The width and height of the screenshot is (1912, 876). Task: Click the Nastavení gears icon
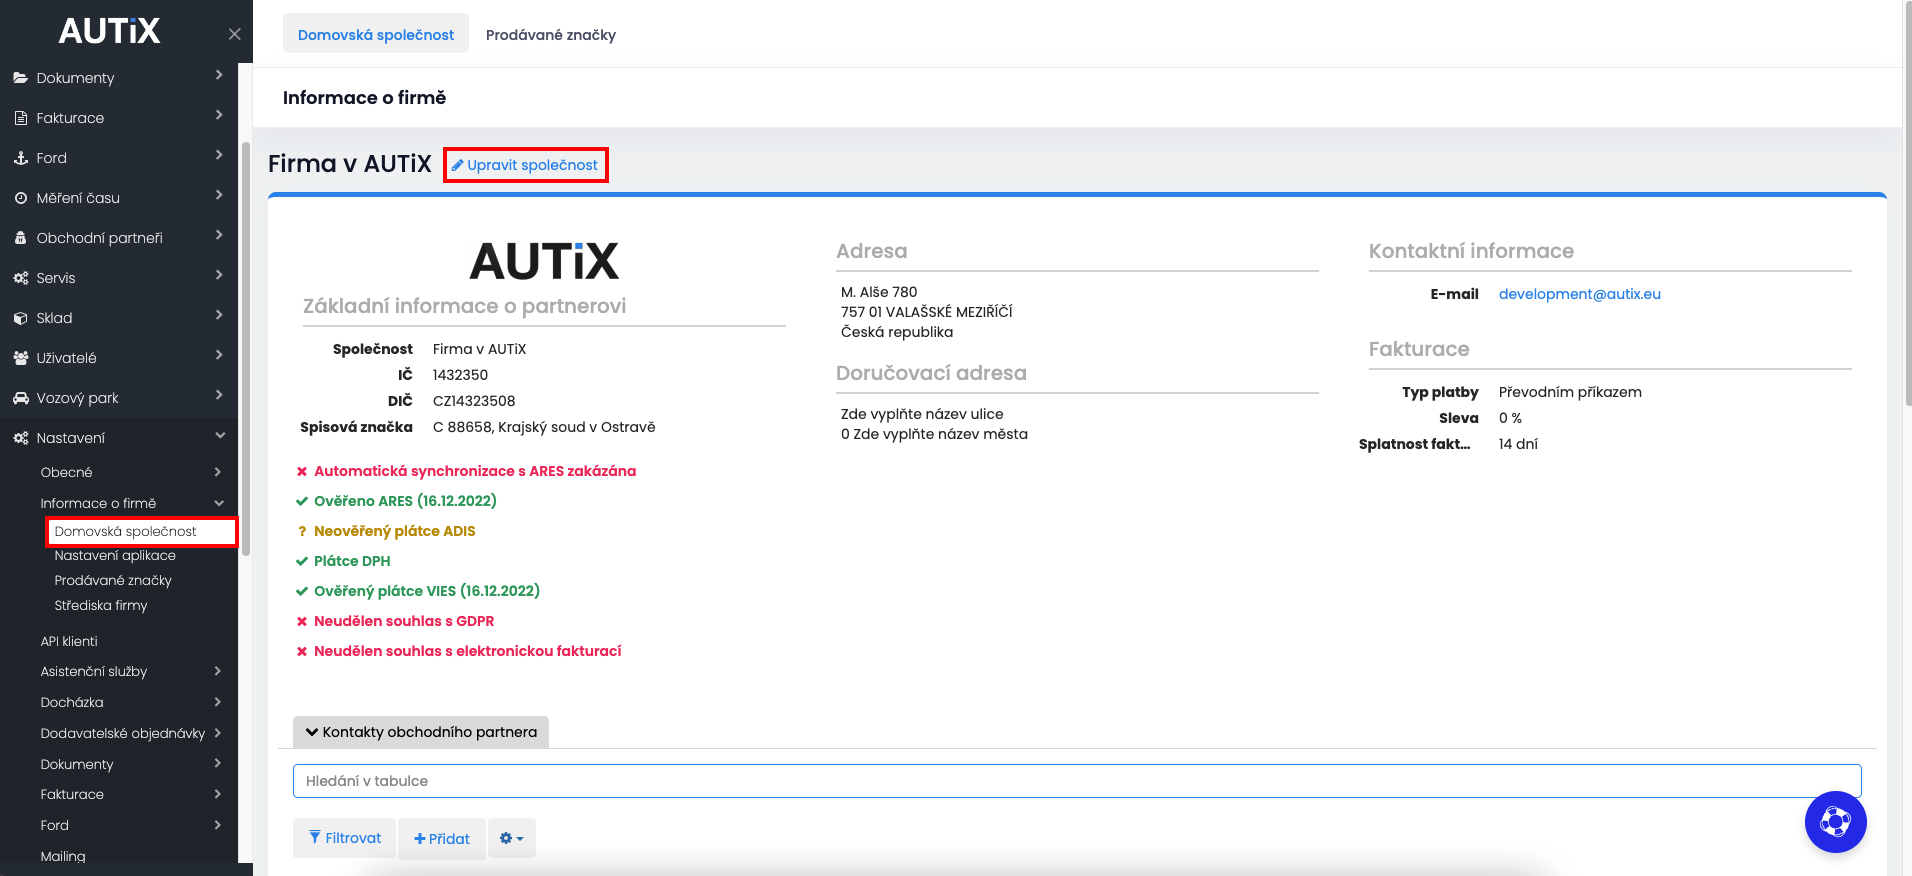click(20, 438)
